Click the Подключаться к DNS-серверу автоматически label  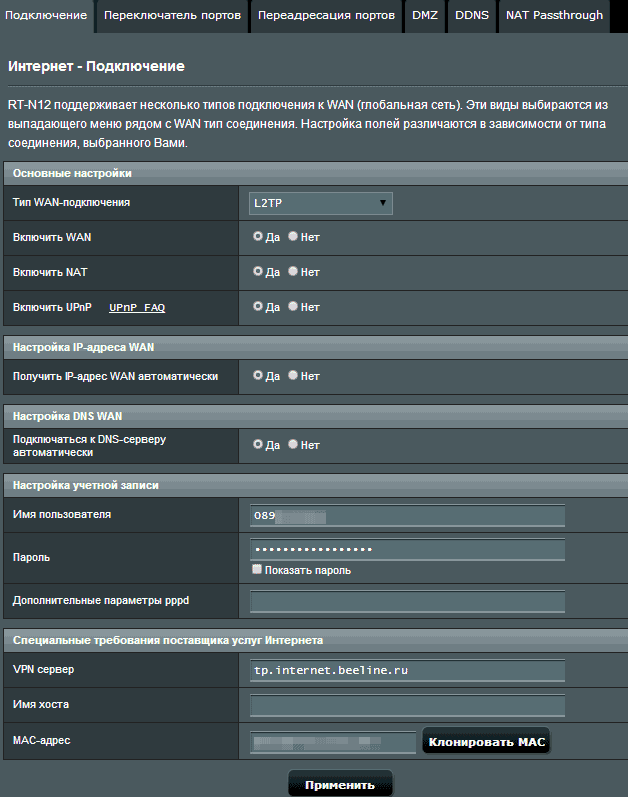pyautogui.click(x=89, y=446)
